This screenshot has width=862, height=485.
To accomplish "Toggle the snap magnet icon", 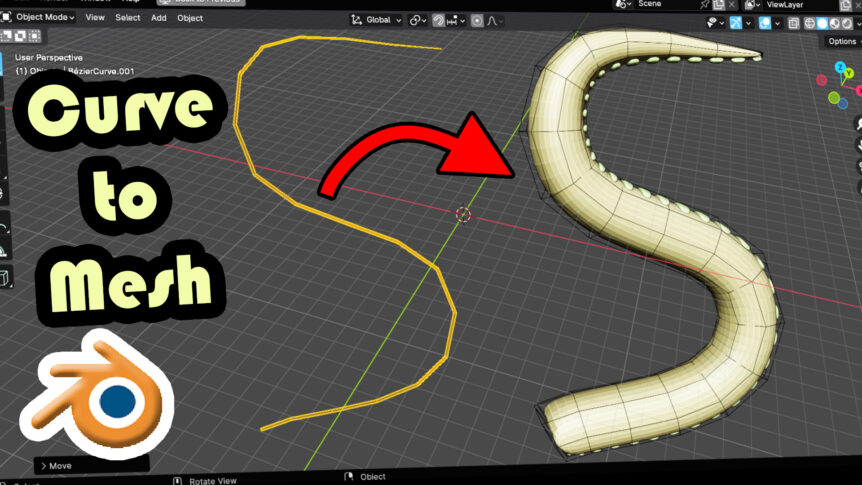I will coord(438,21).
